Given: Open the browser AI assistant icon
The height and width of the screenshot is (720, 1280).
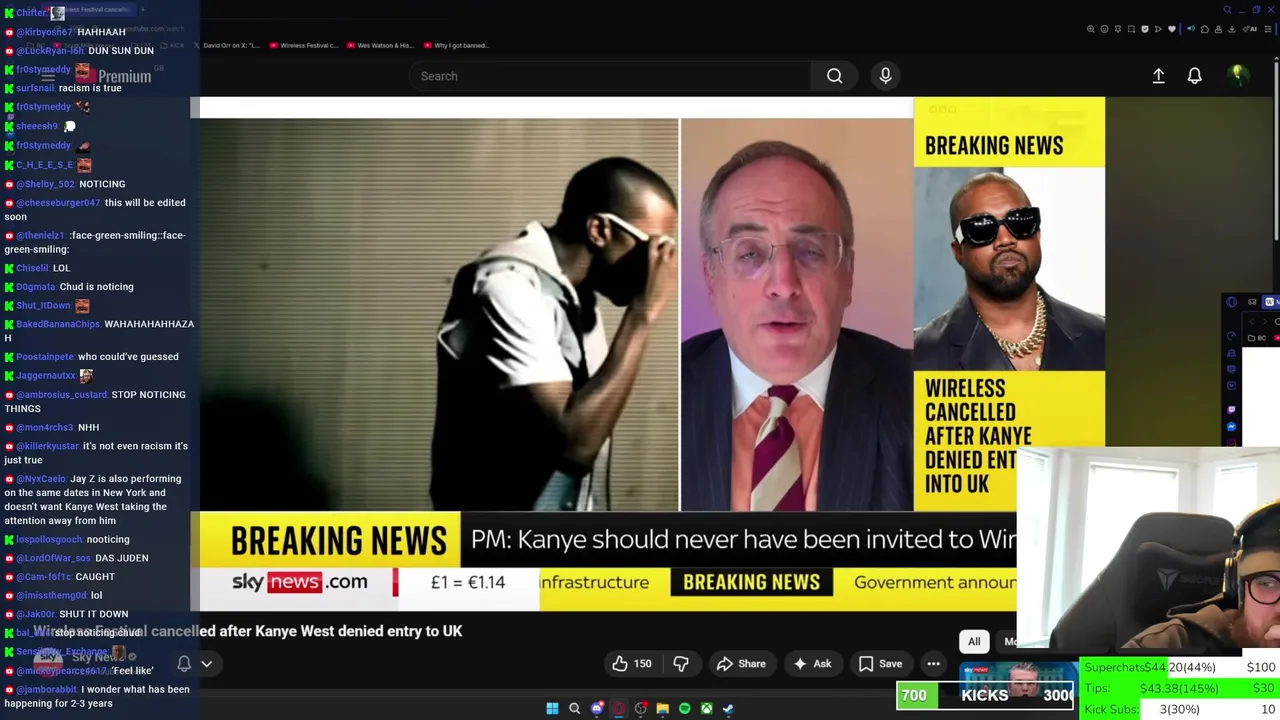Looking at the screenshot, I should [x=1250, y=29].
